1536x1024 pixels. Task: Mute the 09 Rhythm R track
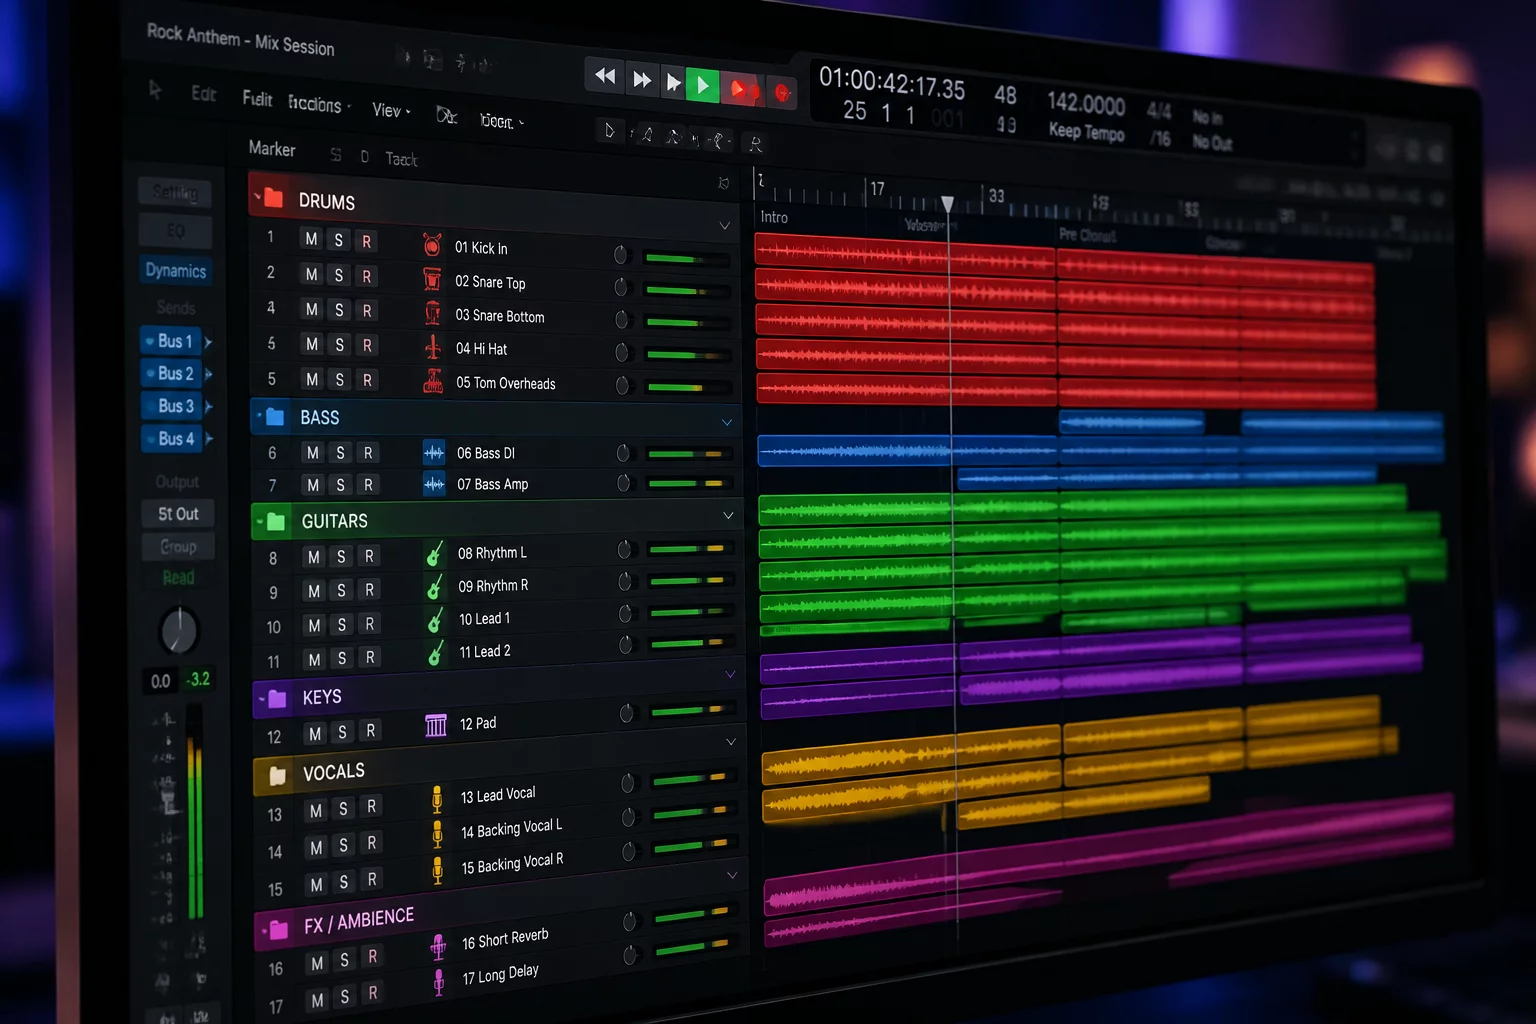pos(314,591)
